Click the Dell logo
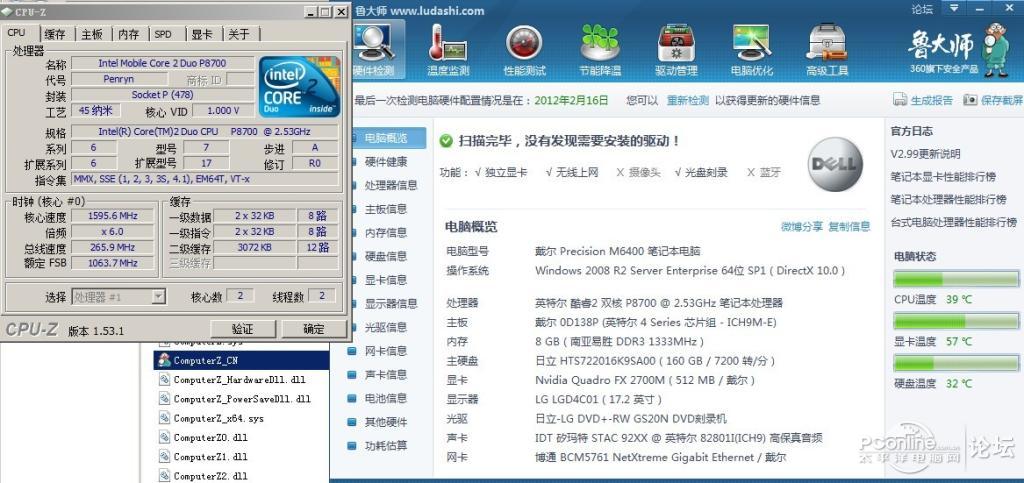The width and height of the screenshot is (1024, 483). click(835, 164)
